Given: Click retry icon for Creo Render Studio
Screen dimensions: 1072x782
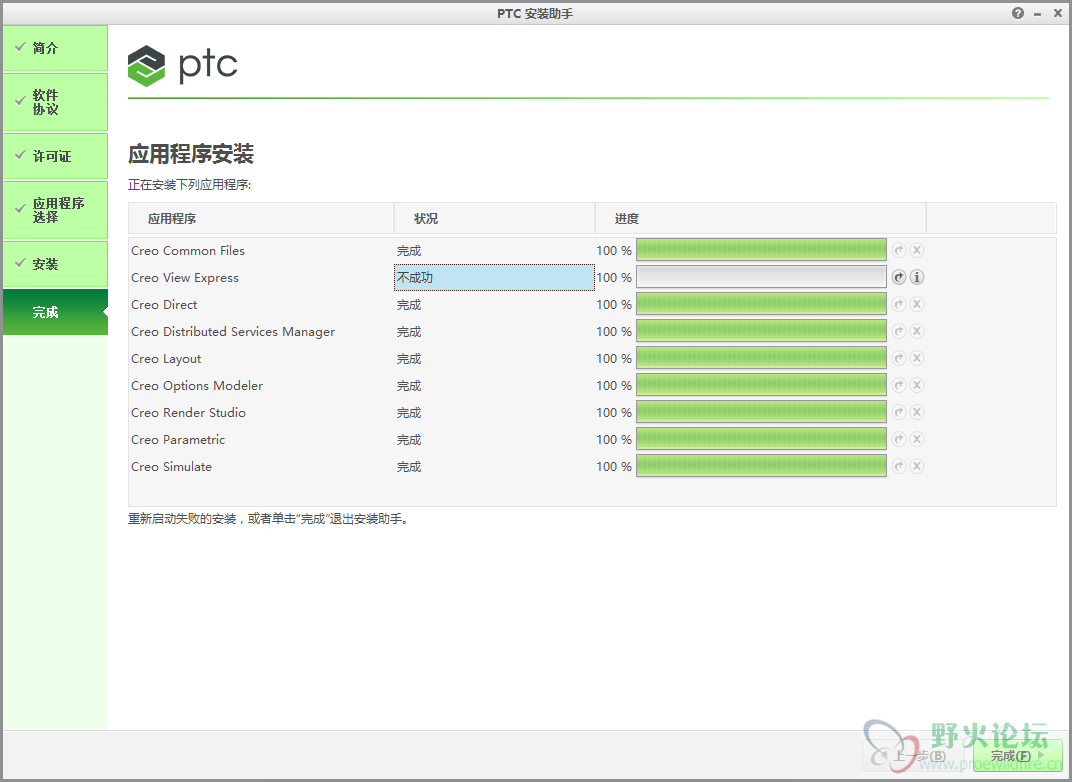Looking at the screenshot, I should point(899,412).
